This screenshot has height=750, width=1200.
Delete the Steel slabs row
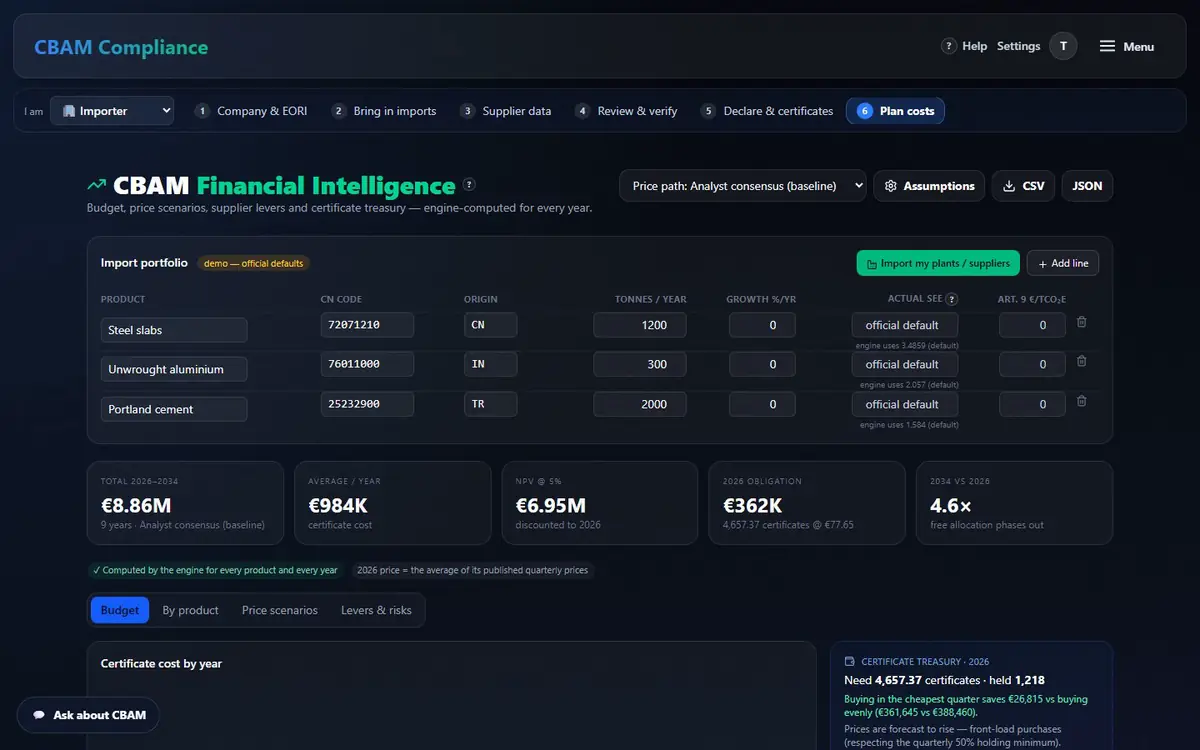[1081, 322]
